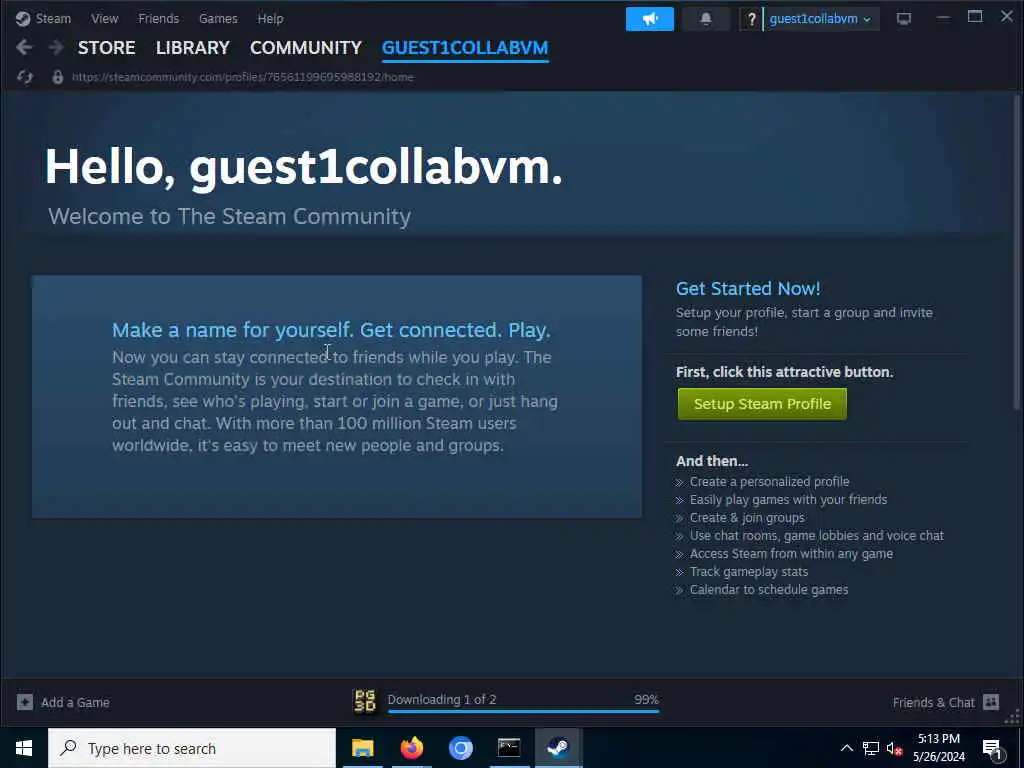Viewport: 1024px width, 768px height.
Task: Click the Setup Steam Profile button
Action: click(x=762, y=404)
